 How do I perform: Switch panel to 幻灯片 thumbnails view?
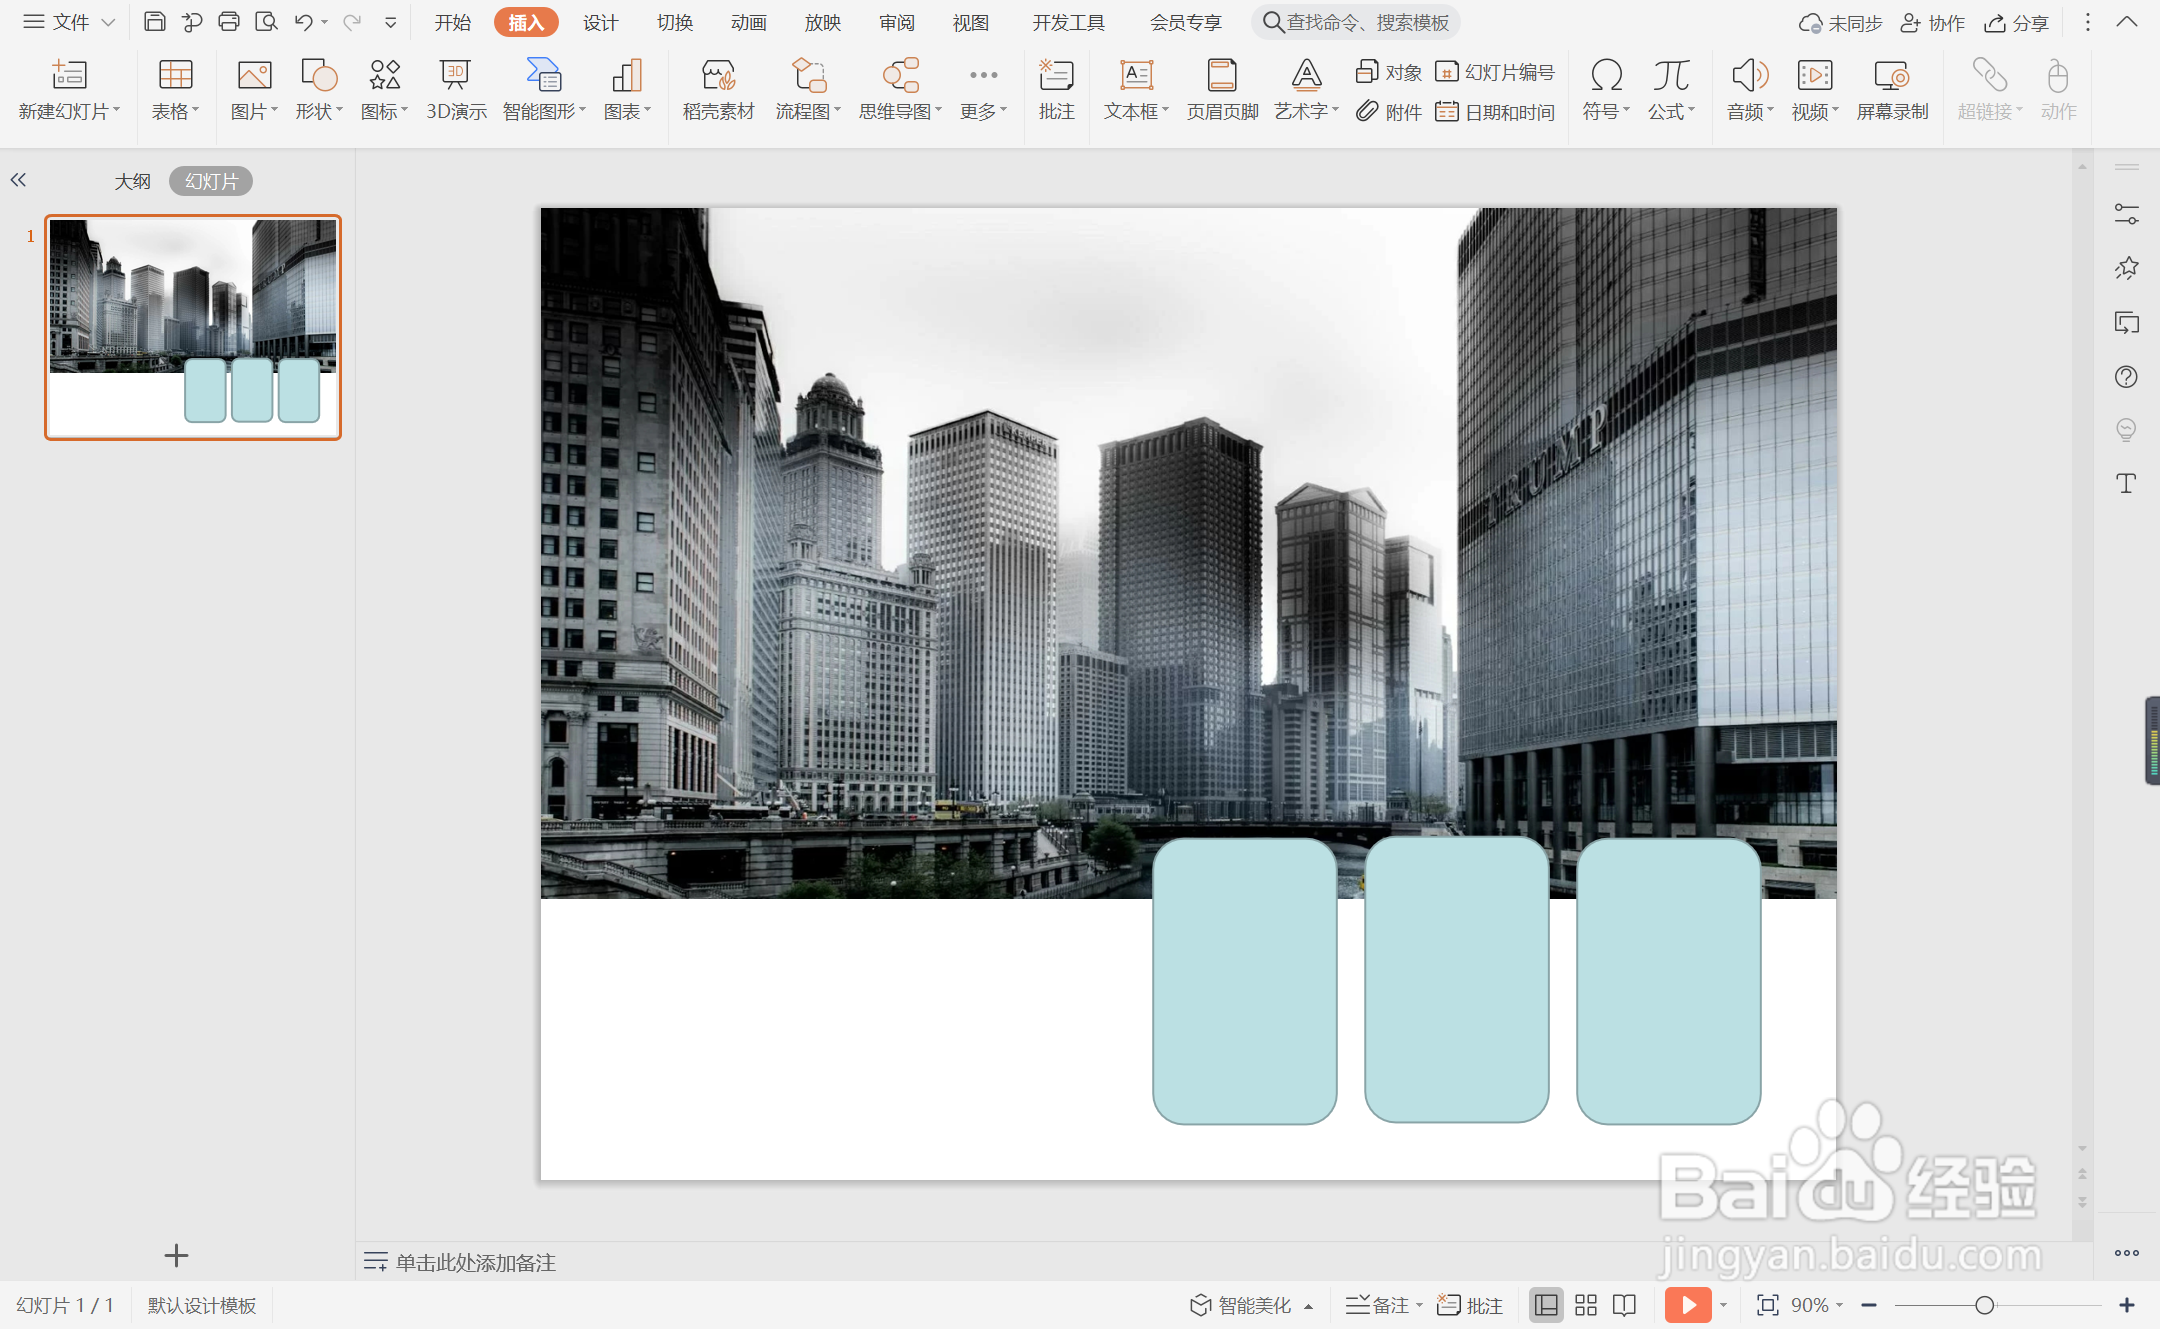point(211,181)
